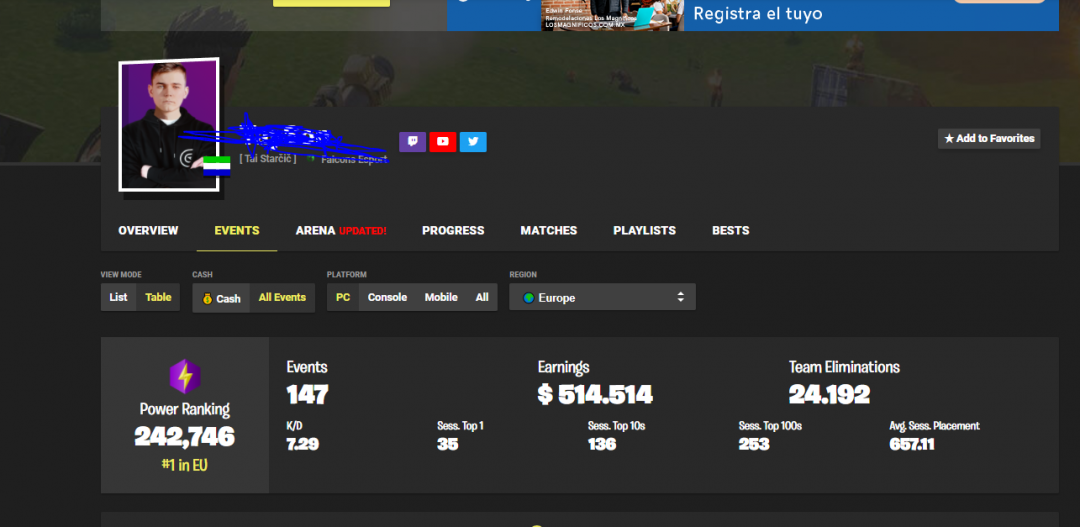Image resolution: width=1080 pixels, height=527 pixels.
Task: Click the Falcons Esports team link
Action: pos(350,160)
